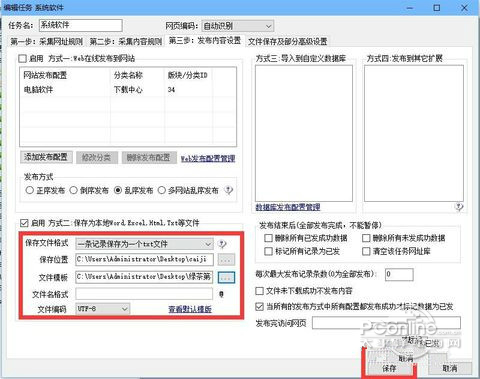Image resolution: width=480 pixels, height=379 pixels.
Task: Click the 保存位置 path field
Action: click(x=144, y=259)
